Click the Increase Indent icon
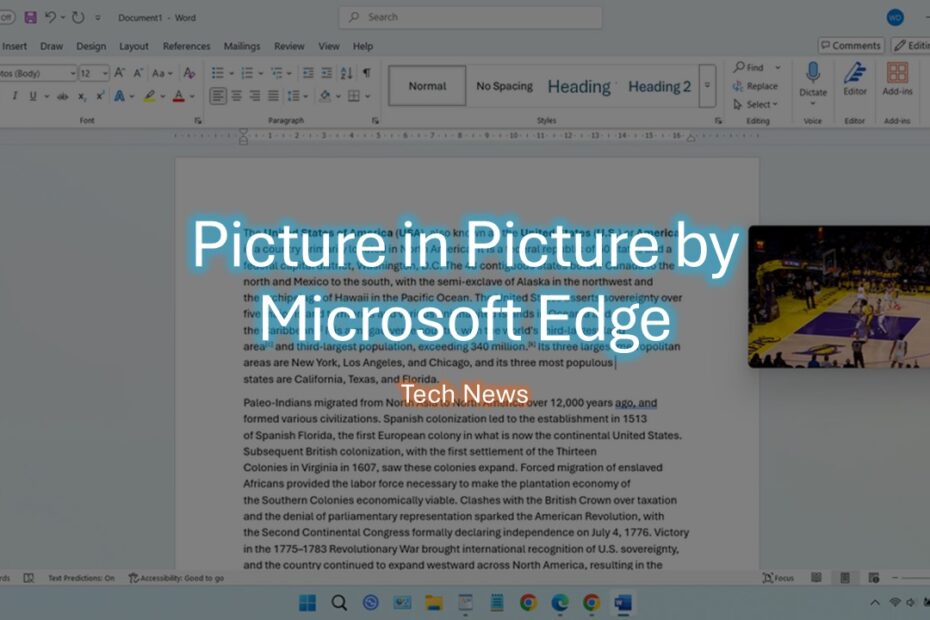This screenshot has width=930, height=620. (326, 73)
